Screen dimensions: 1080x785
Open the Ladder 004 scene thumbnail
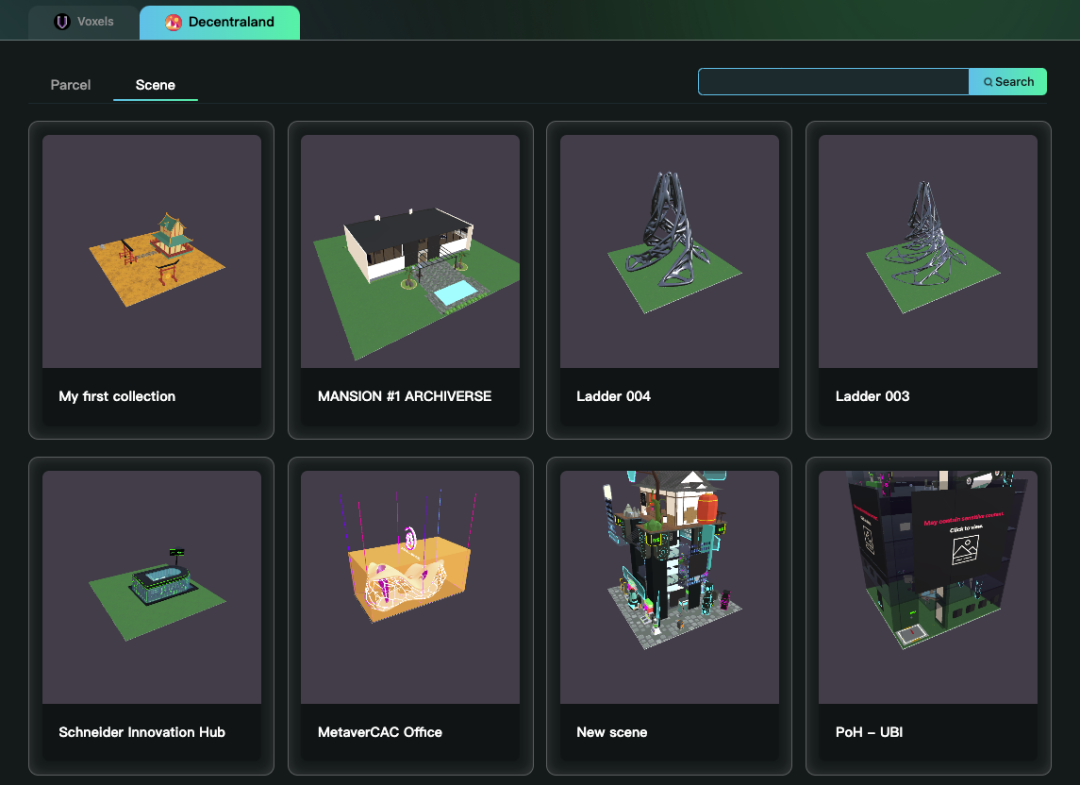click(669, 251)
